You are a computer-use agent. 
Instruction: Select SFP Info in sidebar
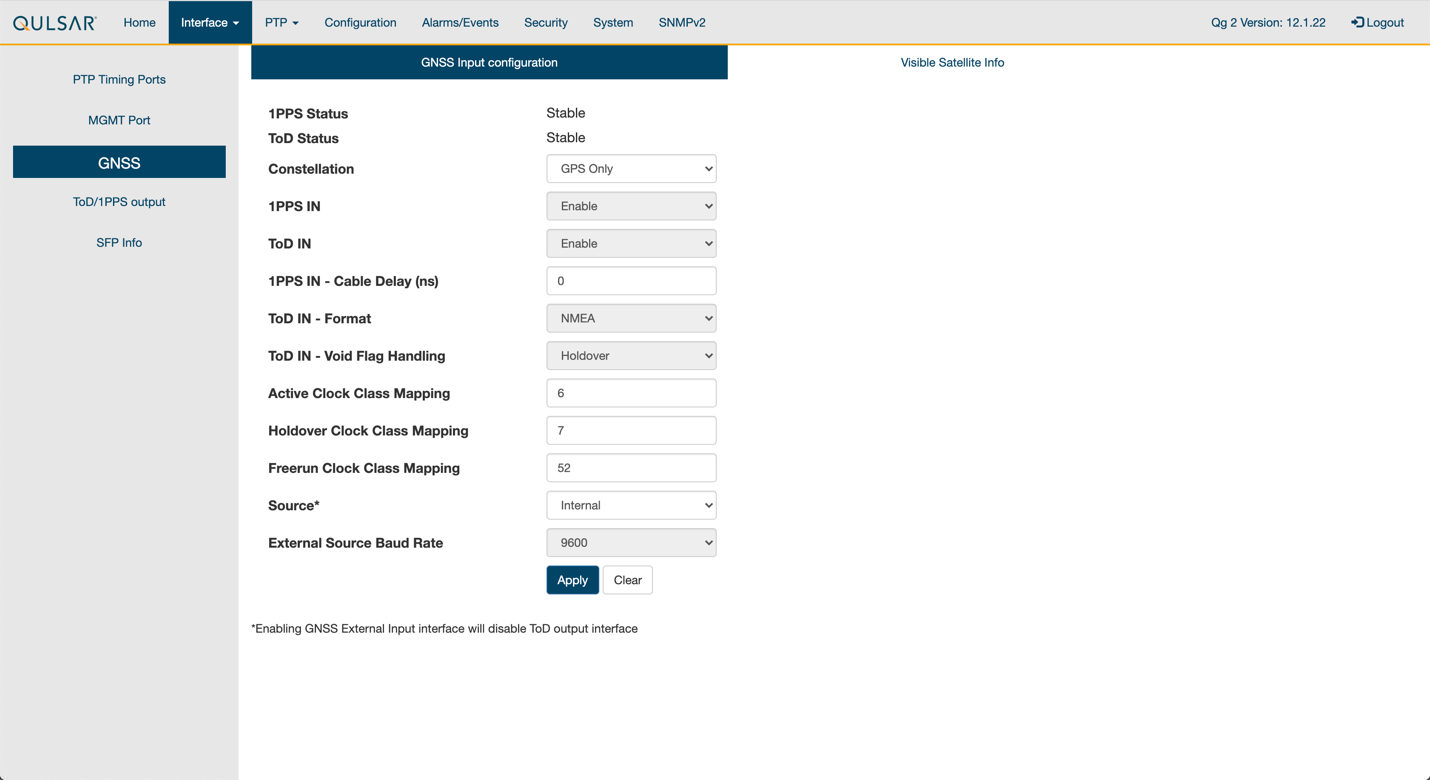click(x=119, y=243)
